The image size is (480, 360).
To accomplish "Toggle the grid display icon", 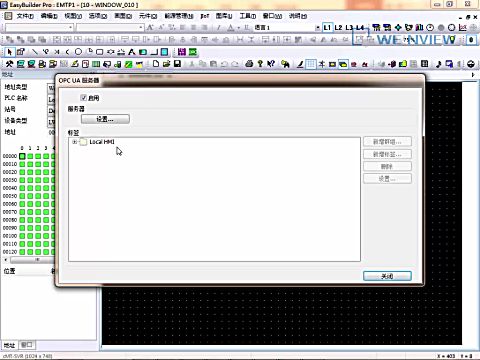I will coord(310,64).
